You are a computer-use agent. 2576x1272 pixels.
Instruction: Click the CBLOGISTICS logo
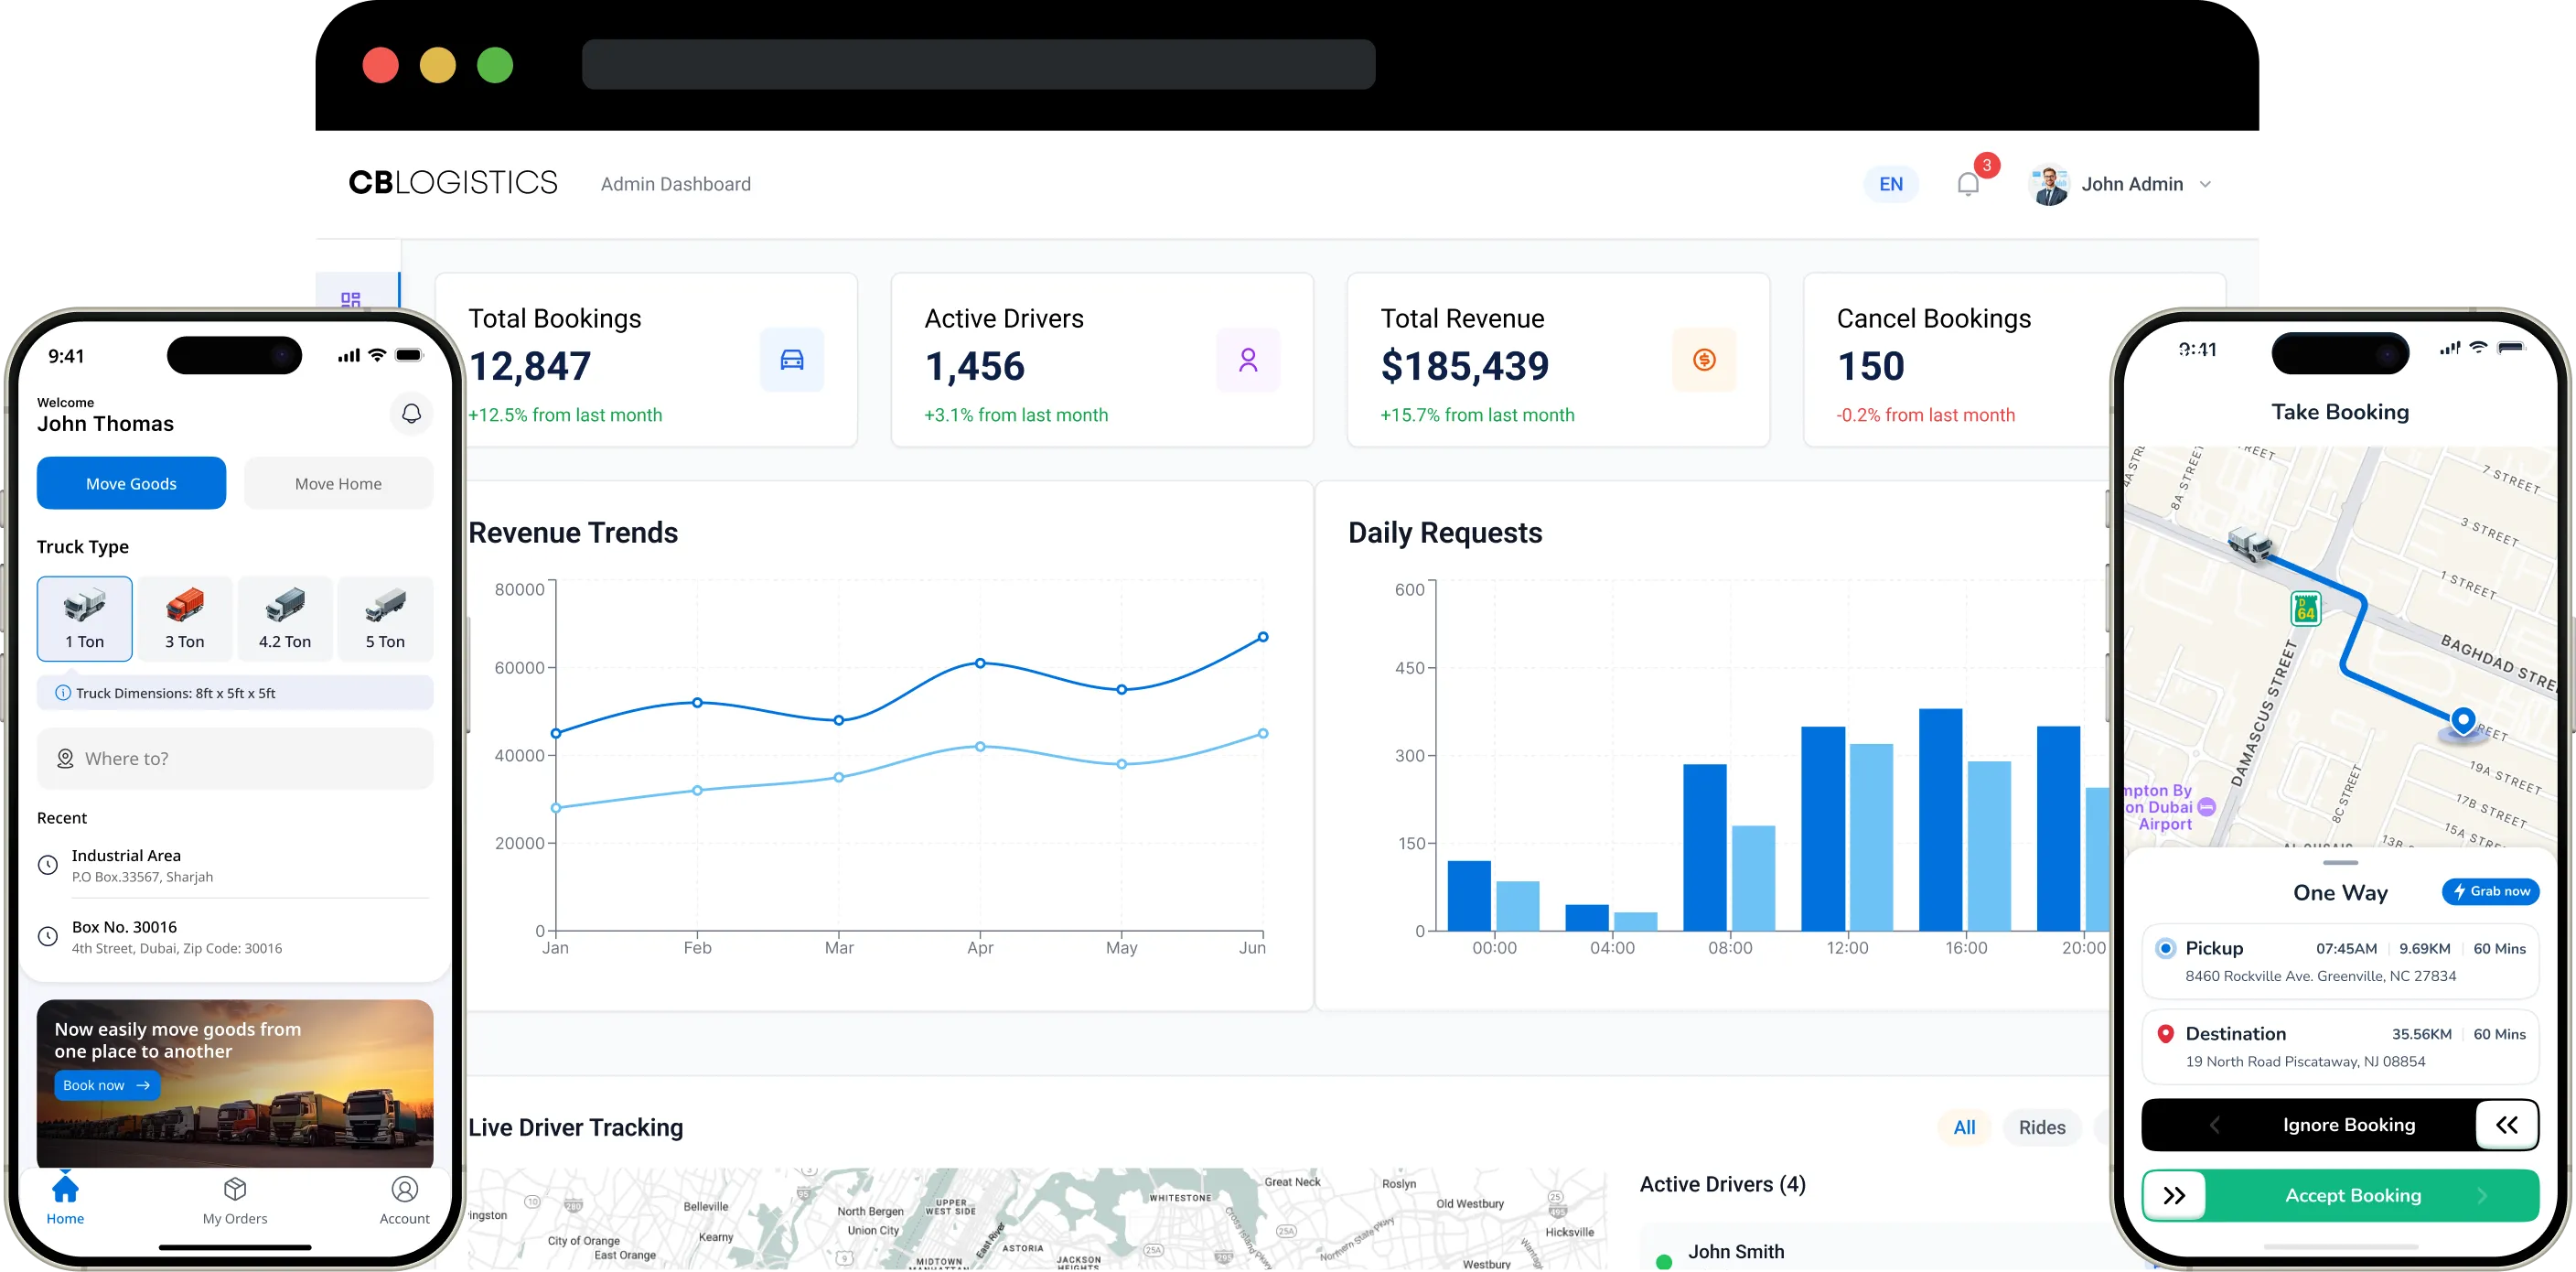pos(453,183)
